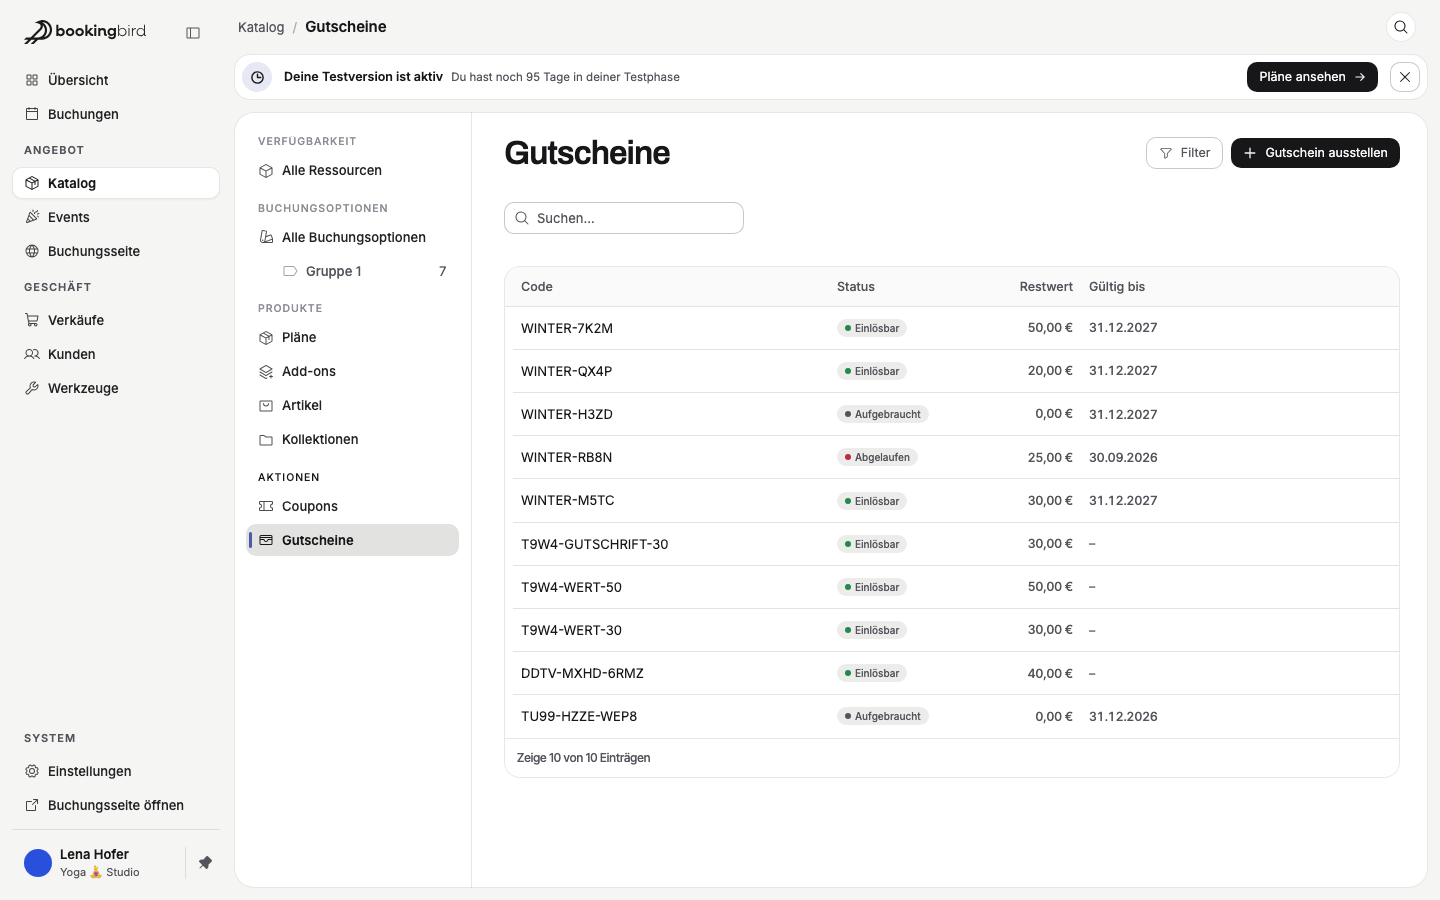Viewport: 1440px width, 900px height.
Task: Open voucher WINTER-7K2M
Action: point(952,328)
